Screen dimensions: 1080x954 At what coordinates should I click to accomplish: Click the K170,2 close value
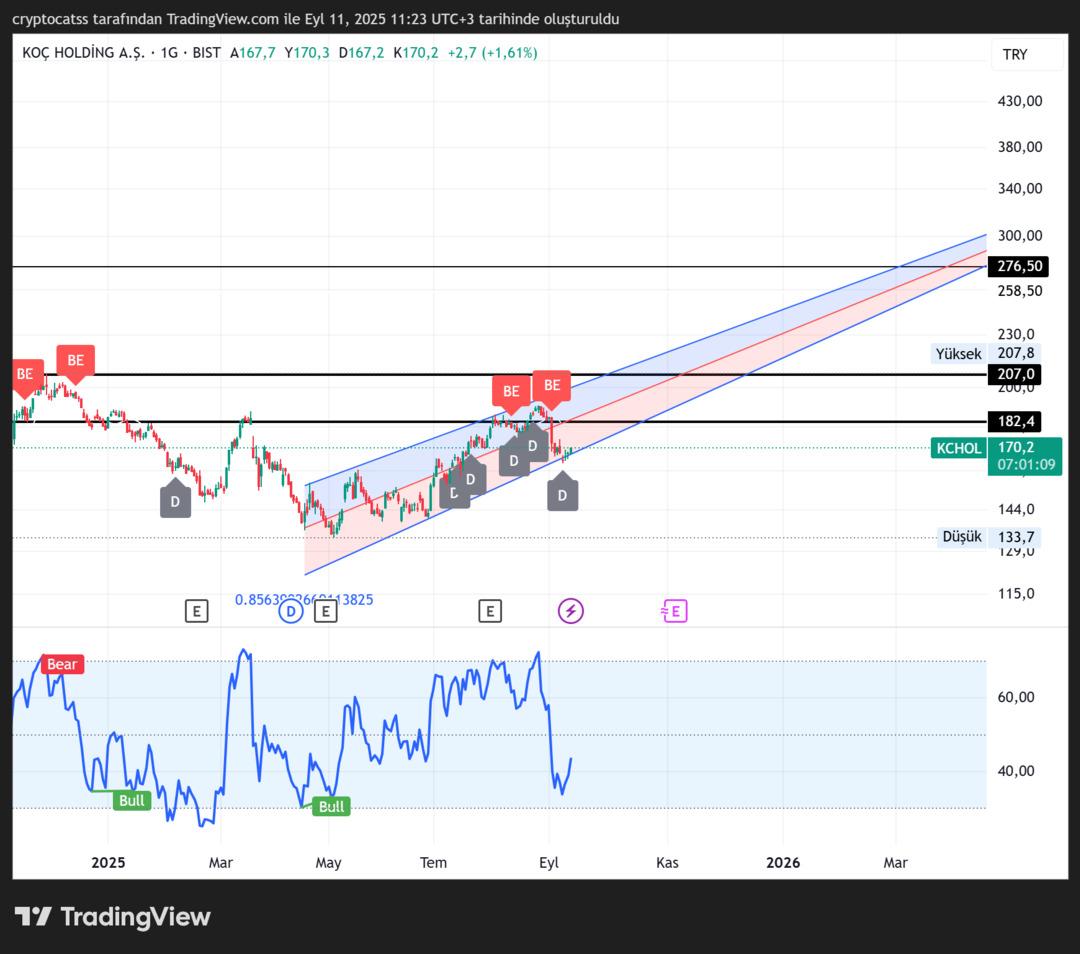click(416, 53)
